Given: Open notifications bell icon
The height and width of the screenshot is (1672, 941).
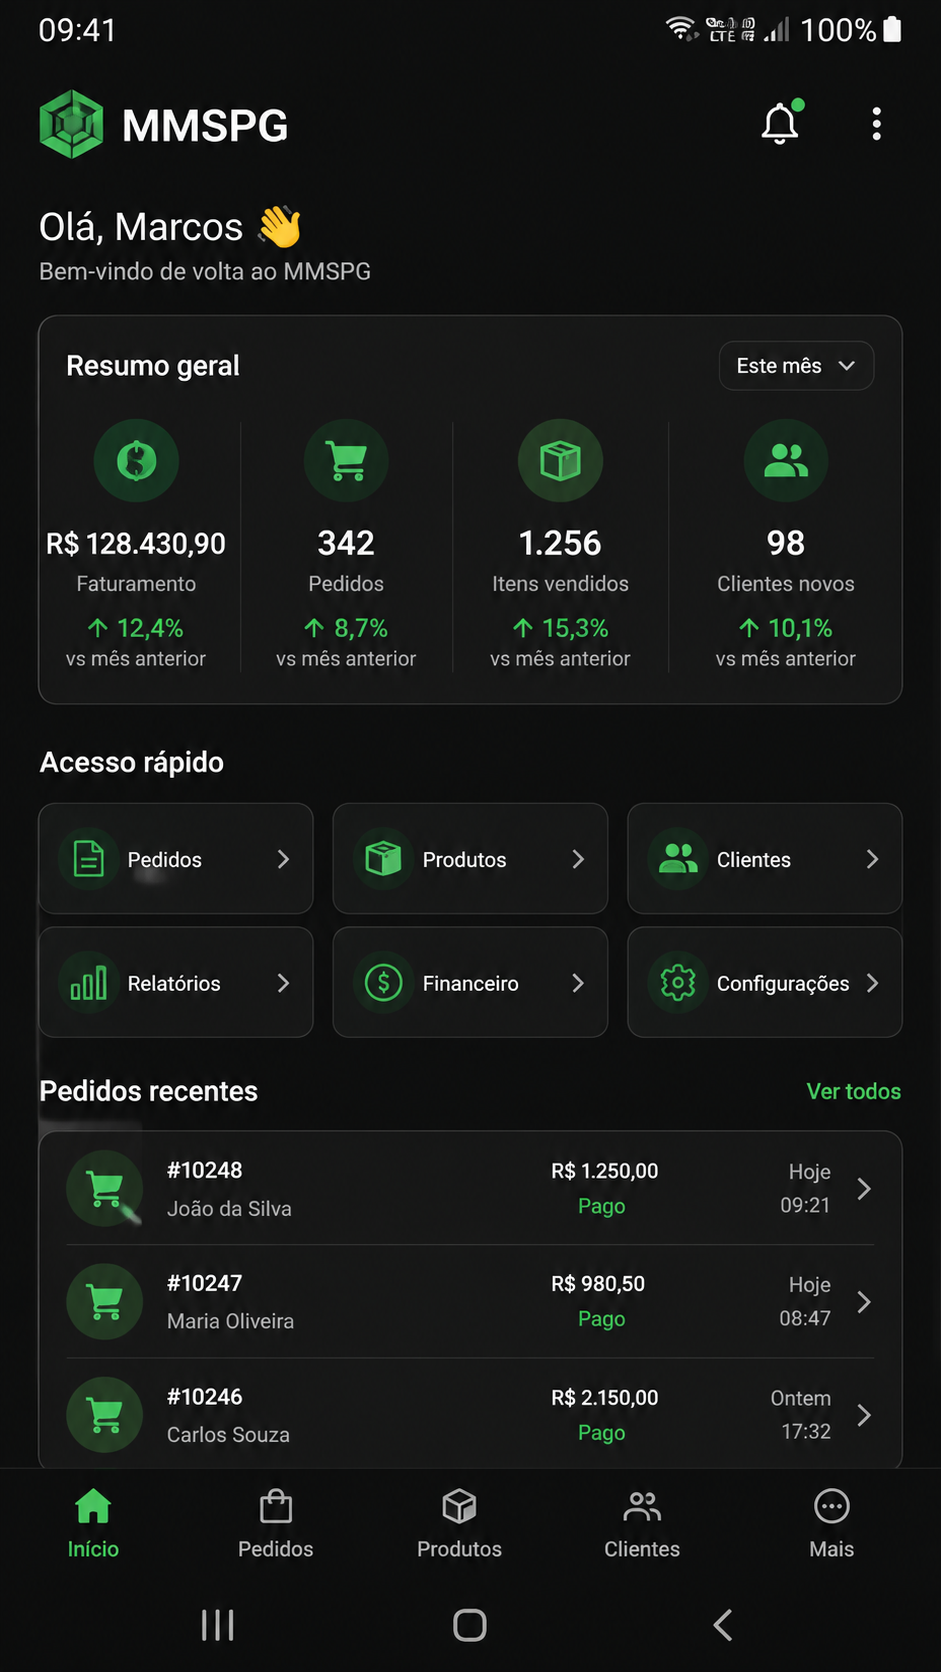Looking at the screenshot, I should pos(781,124).
